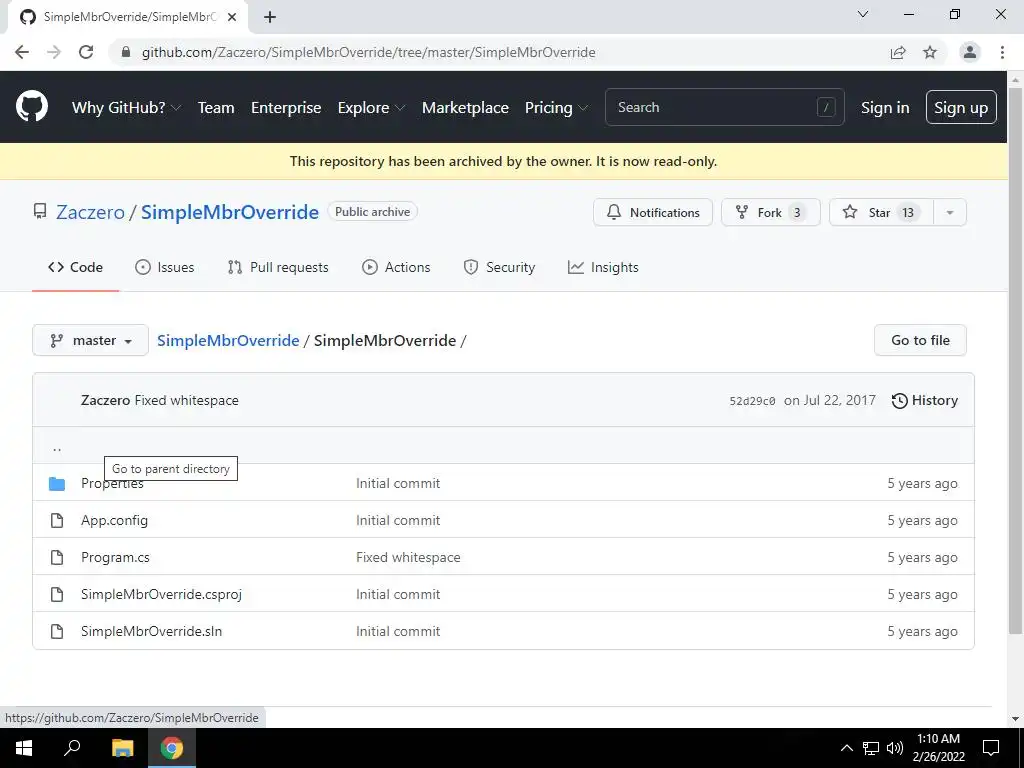The height and width of the screenshot is (768, 1024).
Task: View site info via the padlock icon
Action: tap(126, 52)
